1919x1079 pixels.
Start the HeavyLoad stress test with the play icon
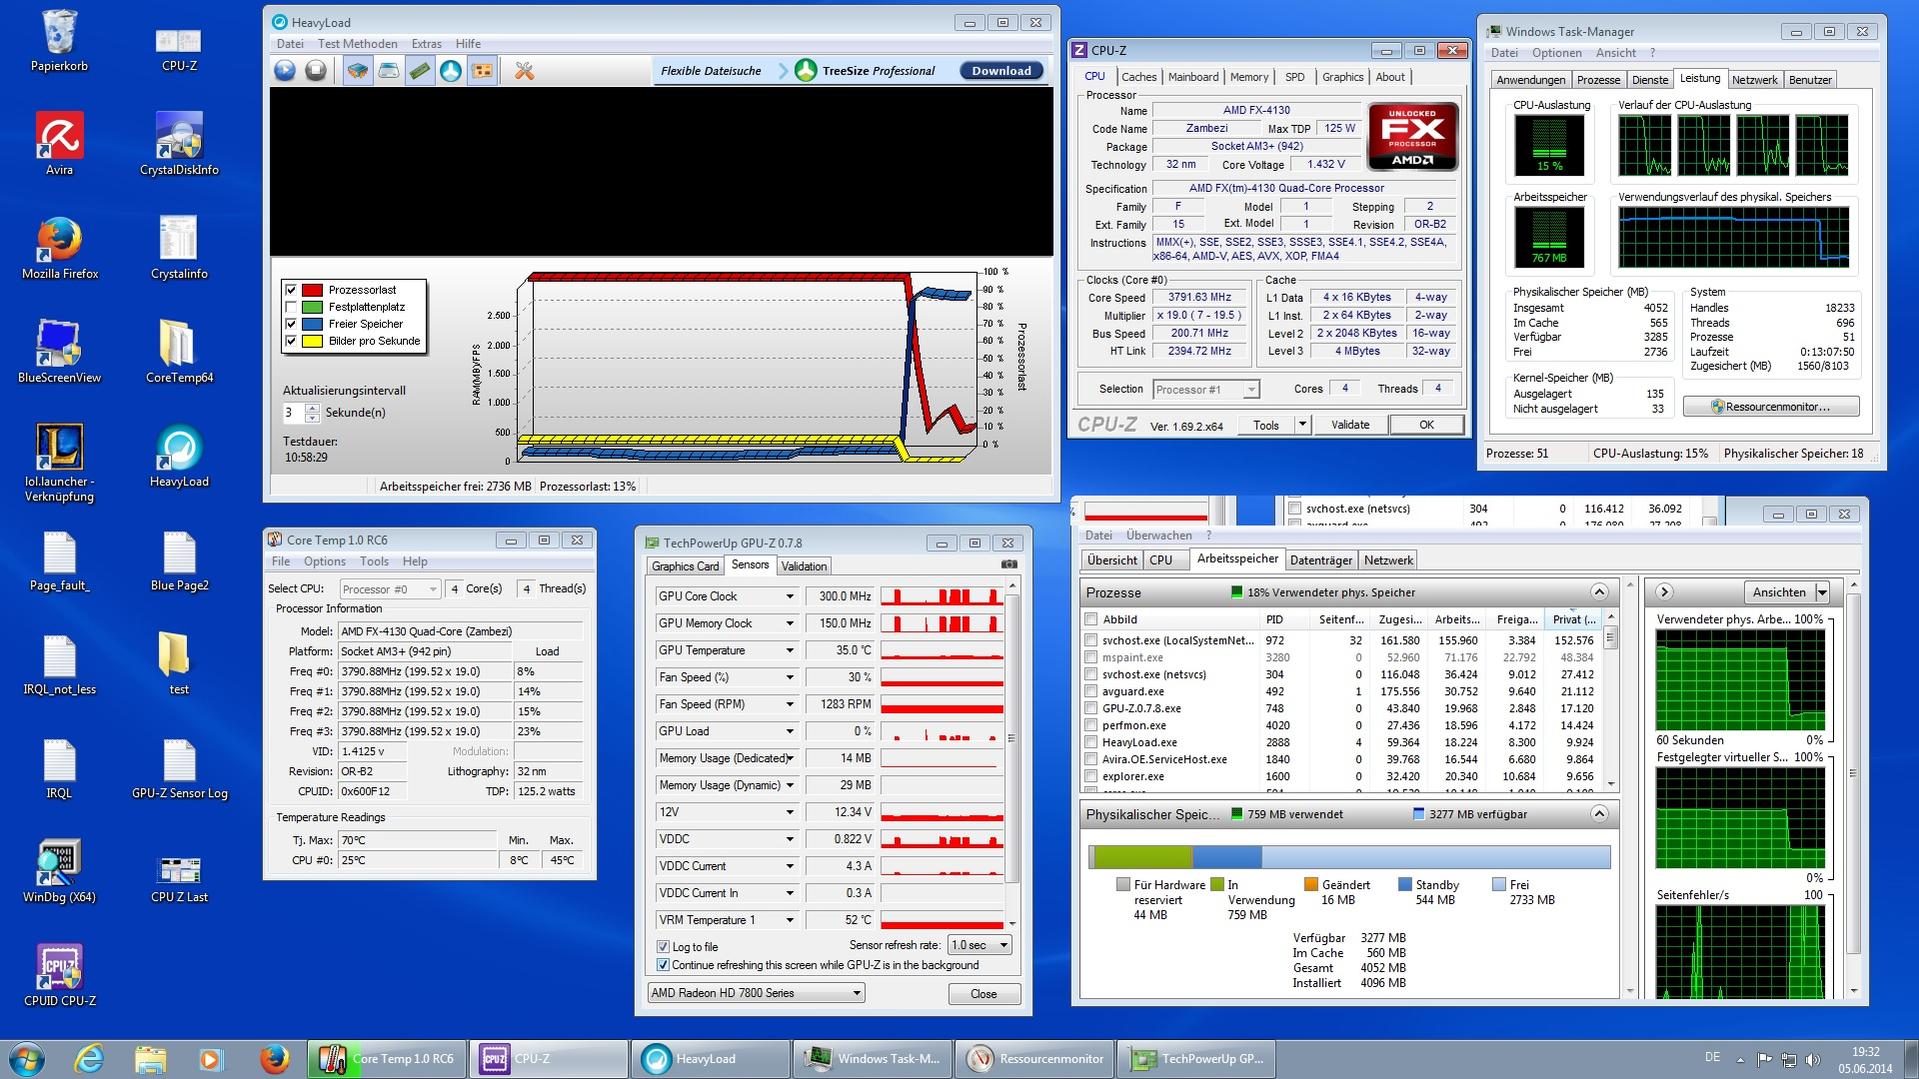[x=285, y=71]
